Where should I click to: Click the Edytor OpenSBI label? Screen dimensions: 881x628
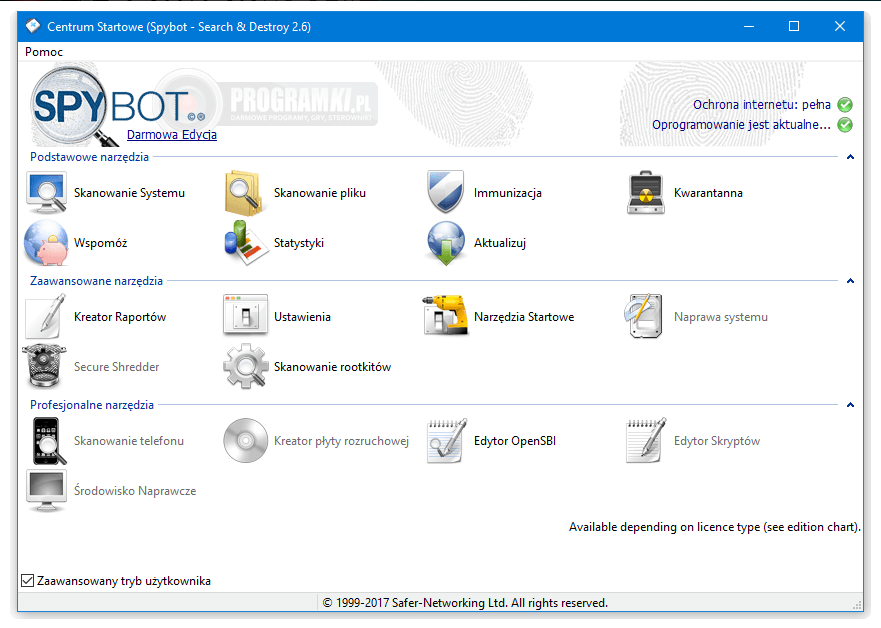point(515,441)
